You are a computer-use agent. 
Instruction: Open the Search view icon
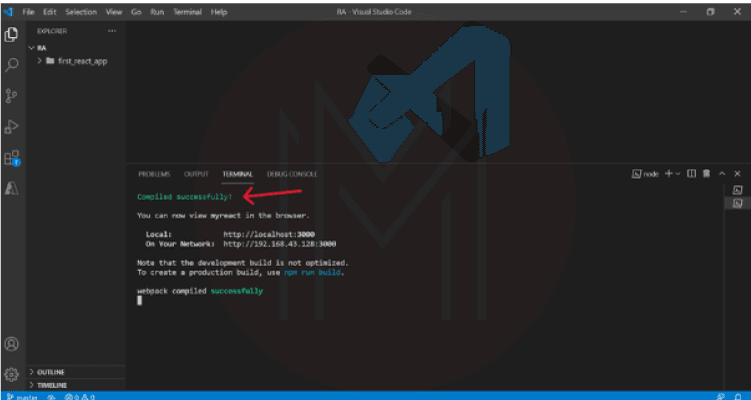click(x=12, y=65)
